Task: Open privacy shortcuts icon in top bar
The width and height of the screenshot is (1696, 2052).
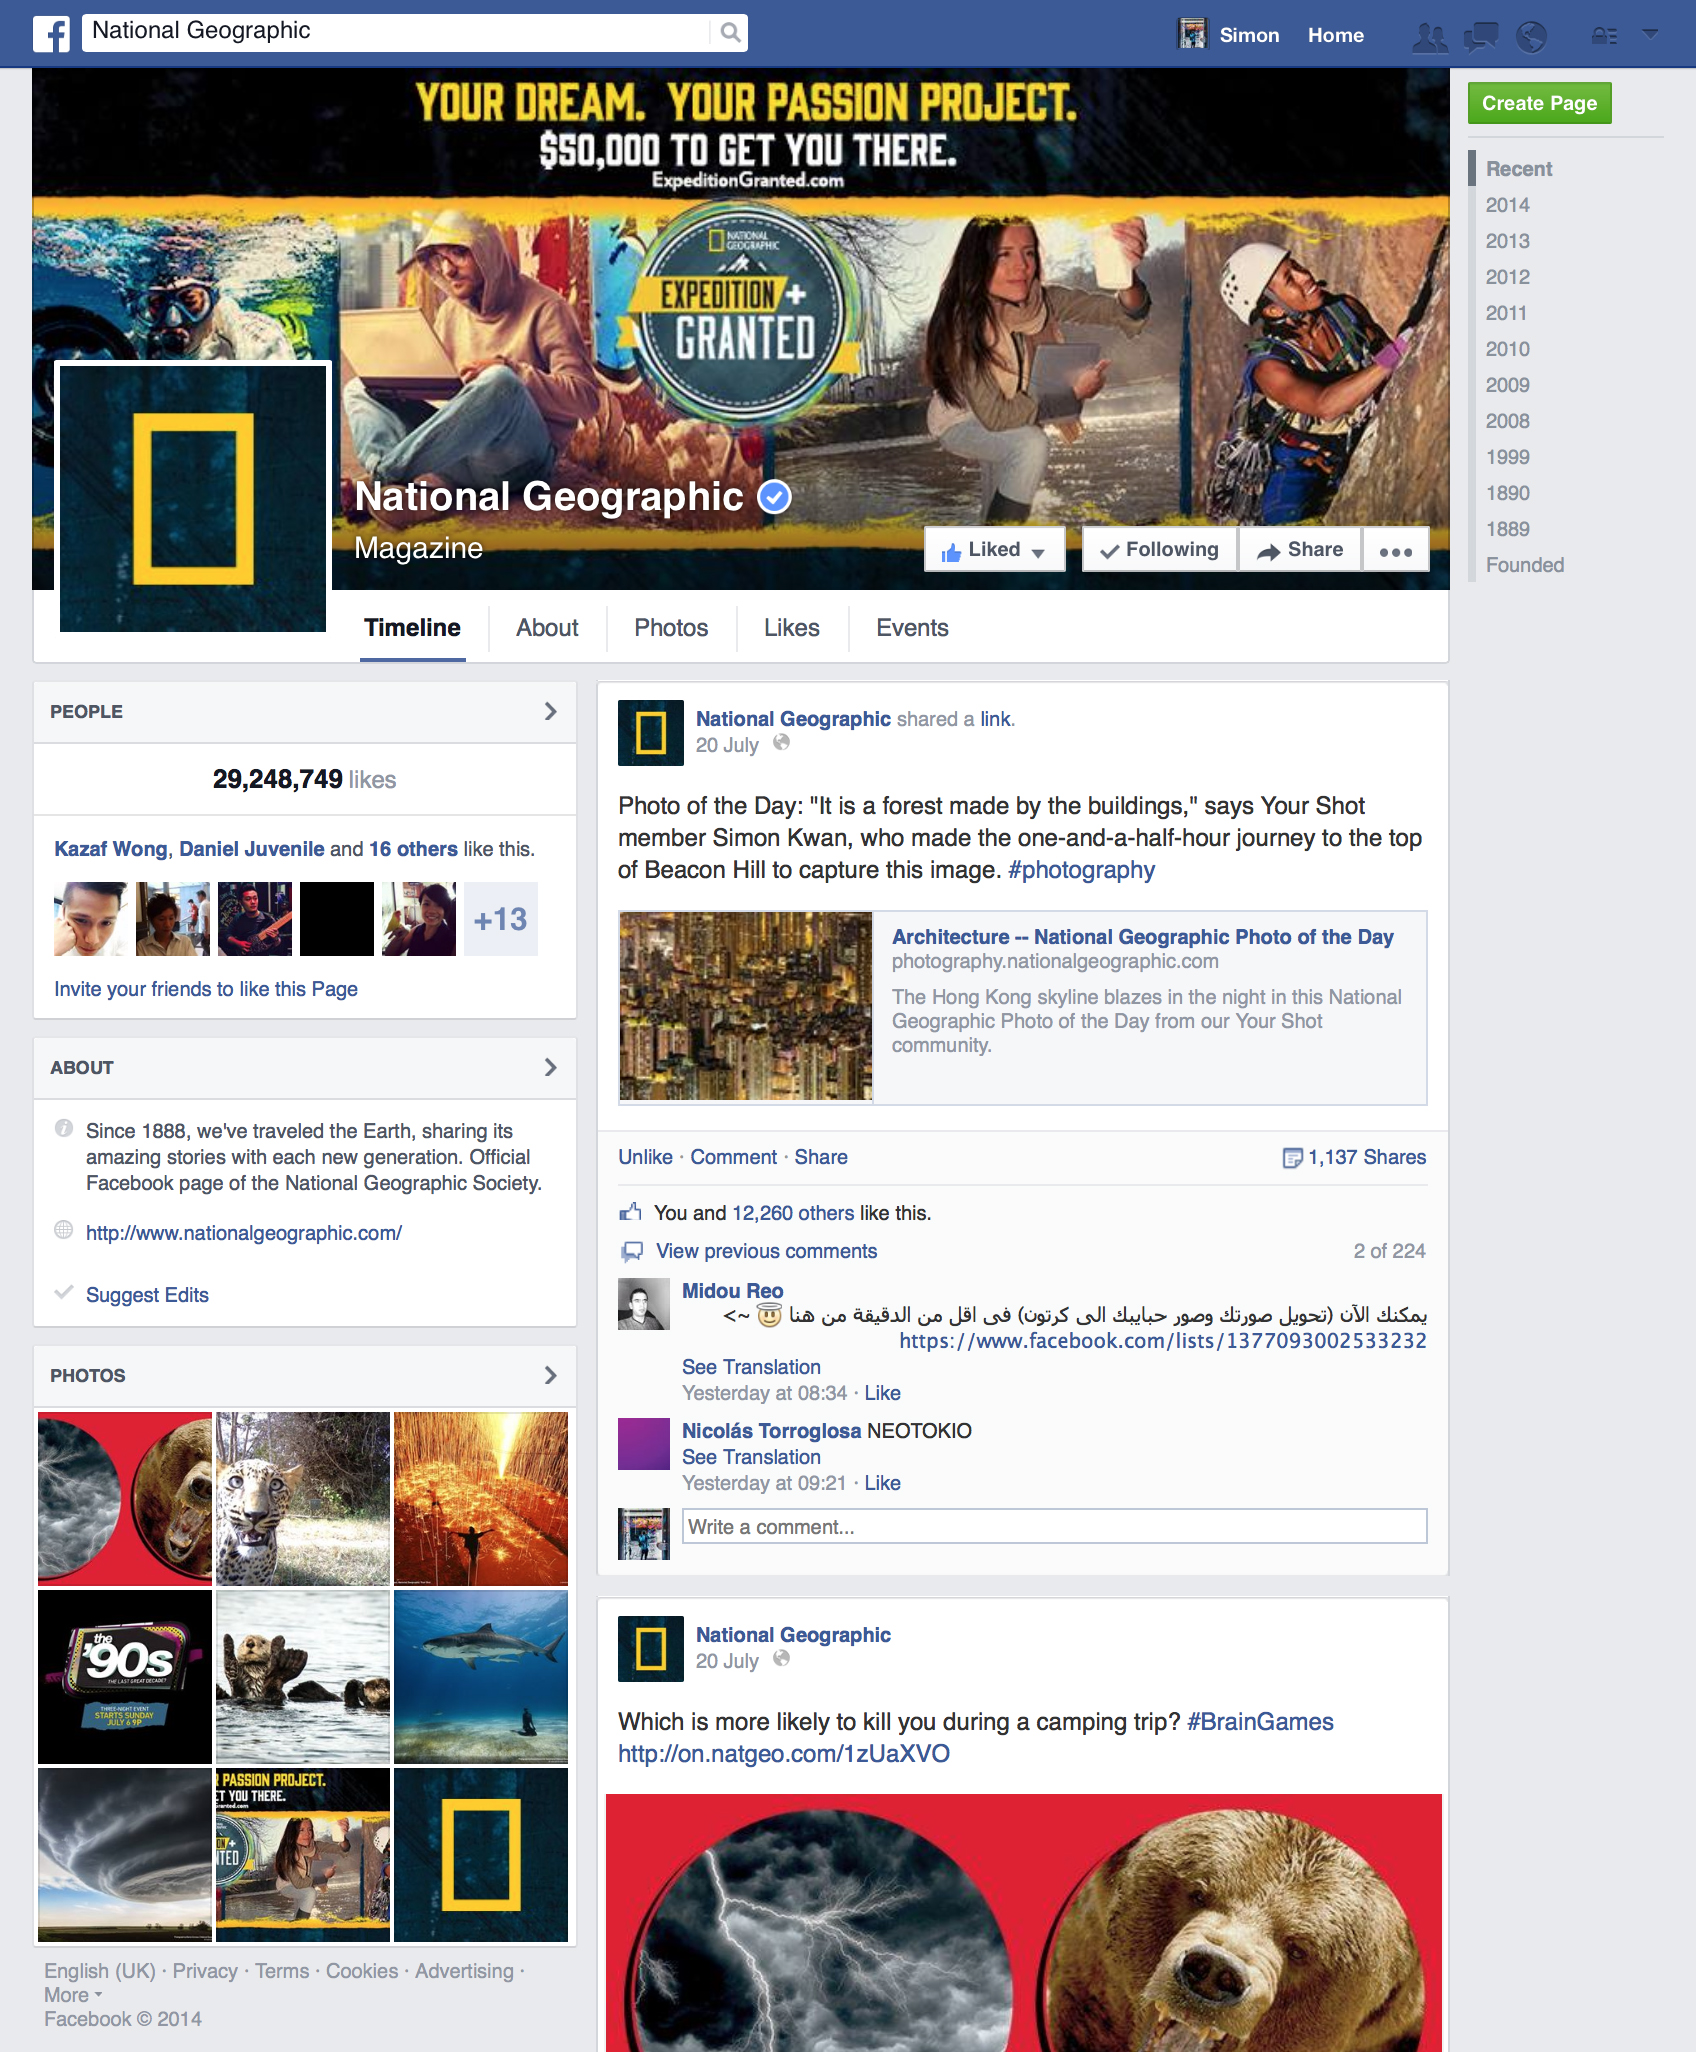Action: pyautogui.click(x=1604, y=36)
